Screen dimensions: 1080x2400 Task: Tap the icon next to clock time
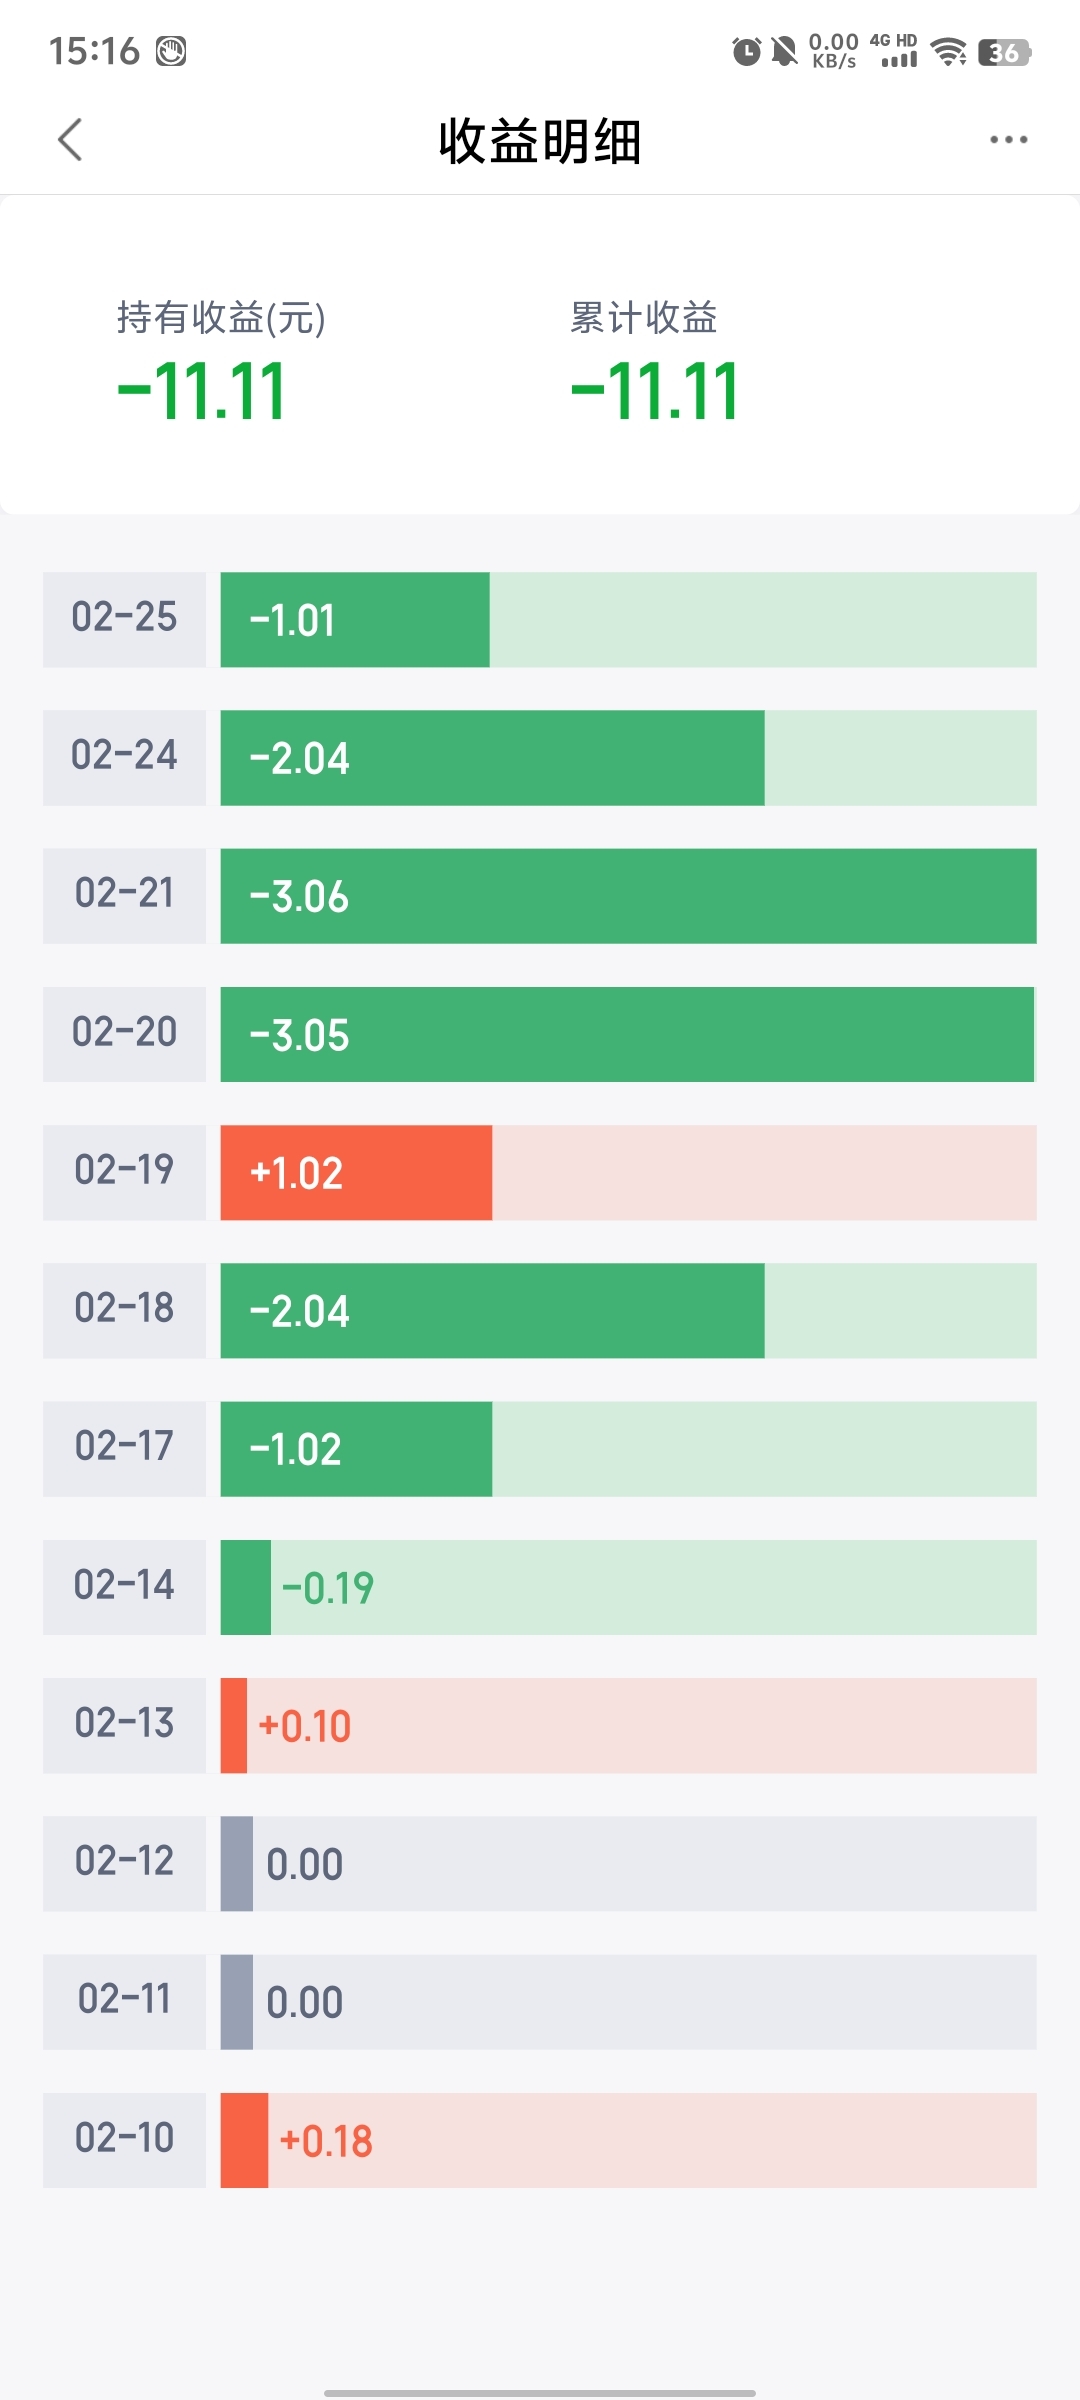171,51
